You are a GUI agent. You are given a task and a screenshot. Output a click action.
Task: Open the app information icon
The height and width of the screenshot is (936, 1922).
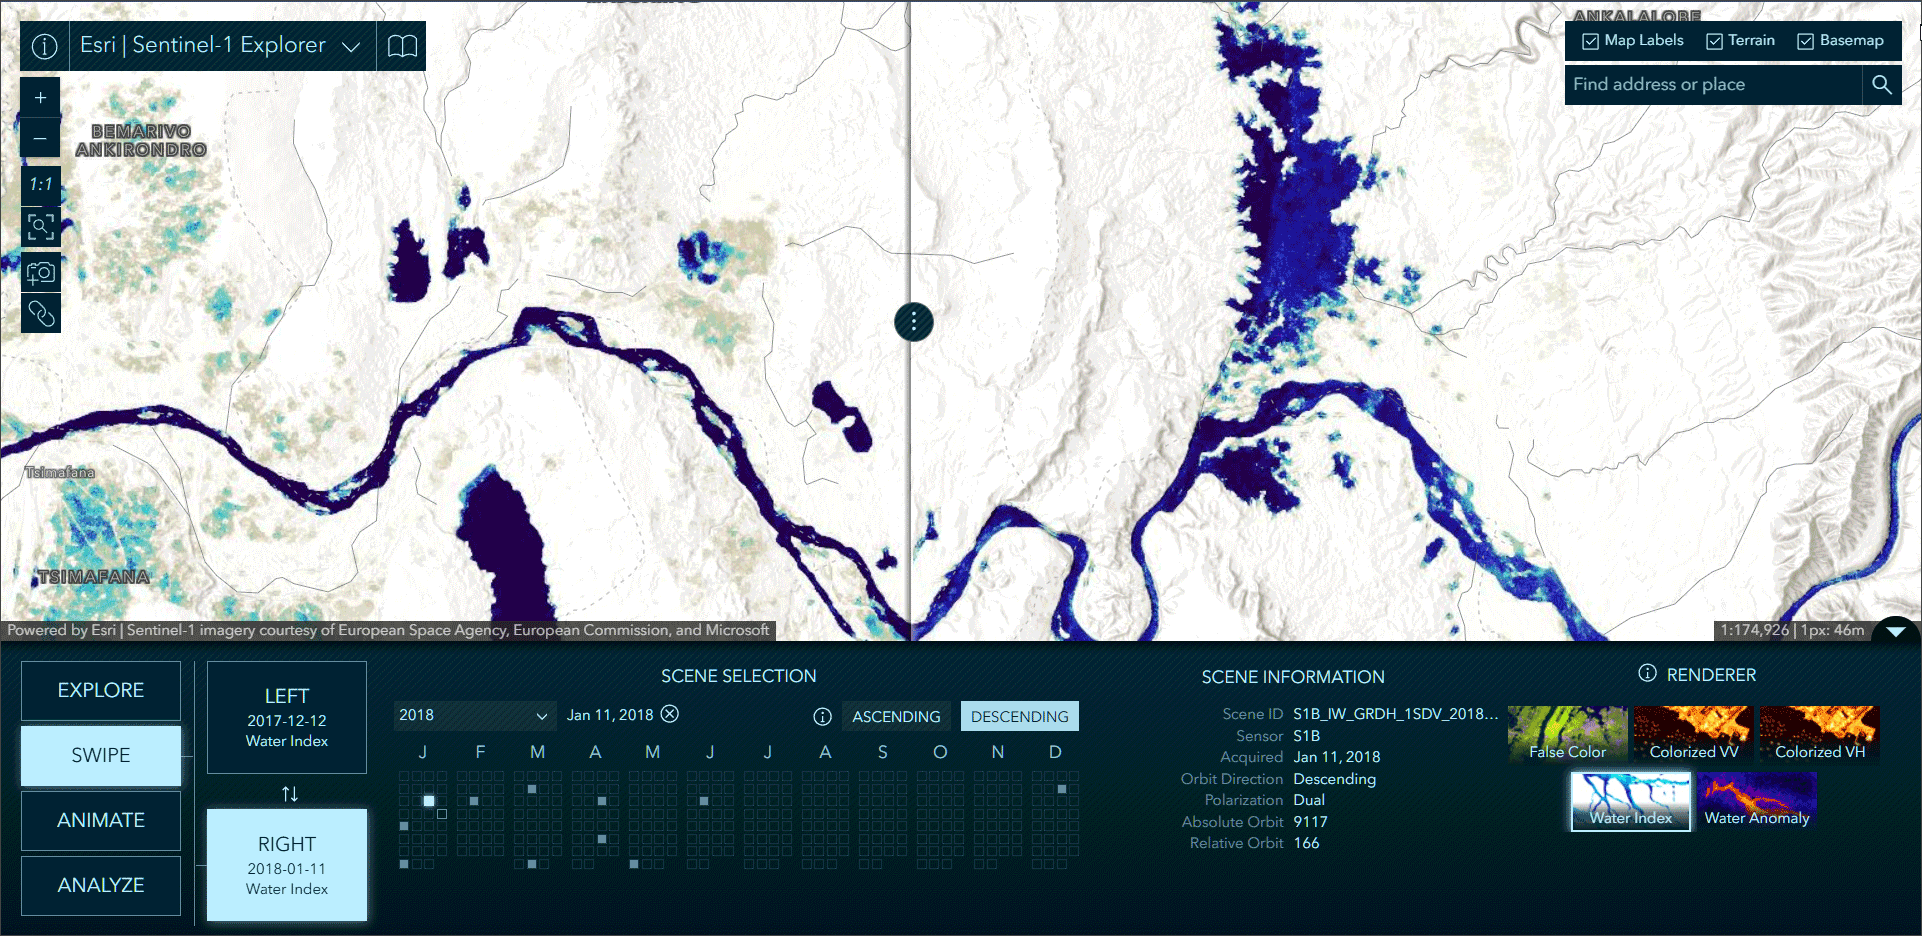(x=44, y=46)
